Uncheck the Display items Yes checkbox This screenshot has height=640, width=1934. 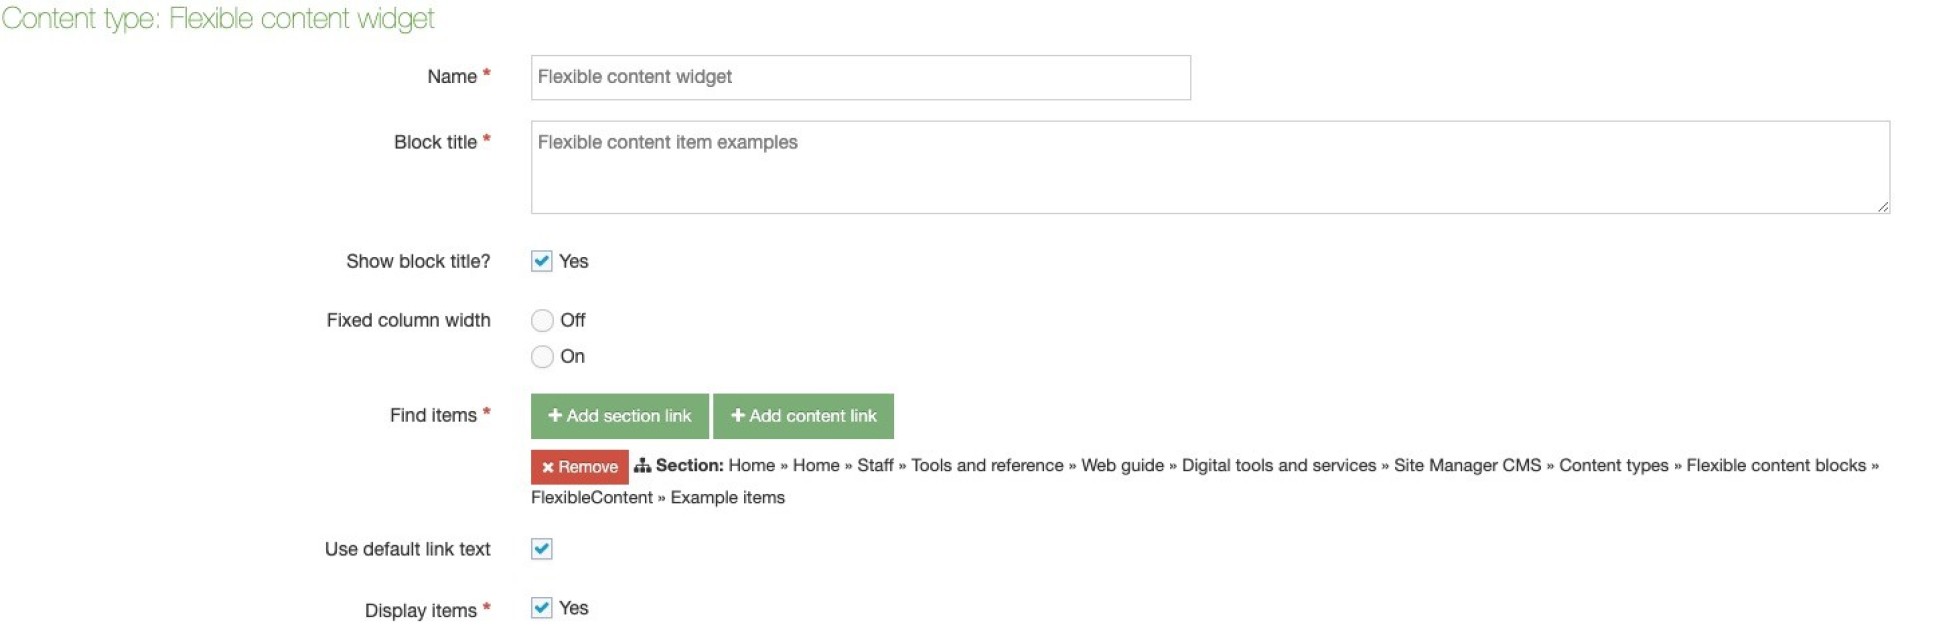click(x=542, y=608)
